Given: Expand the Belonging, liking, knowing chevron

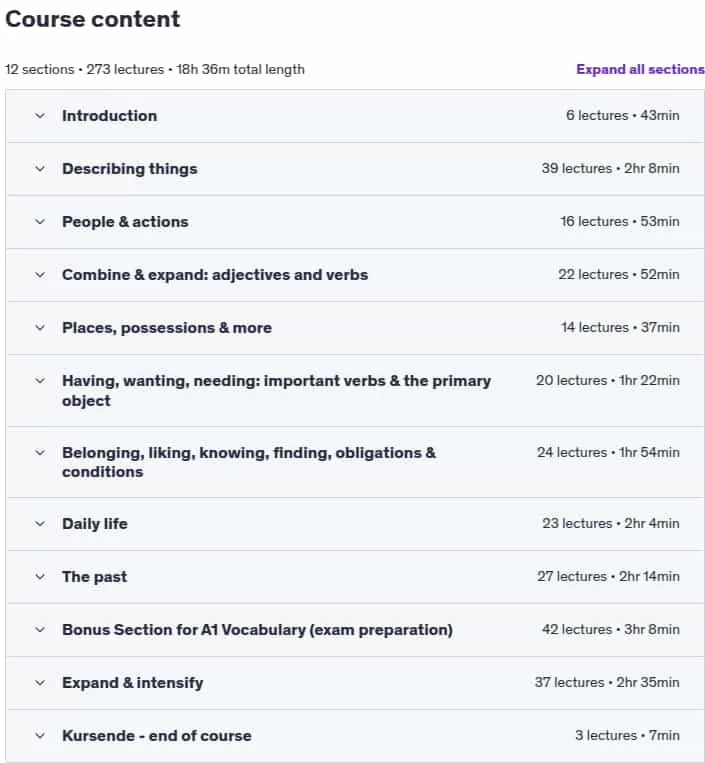Looking at the screenshot, I should tap(40, 453).
